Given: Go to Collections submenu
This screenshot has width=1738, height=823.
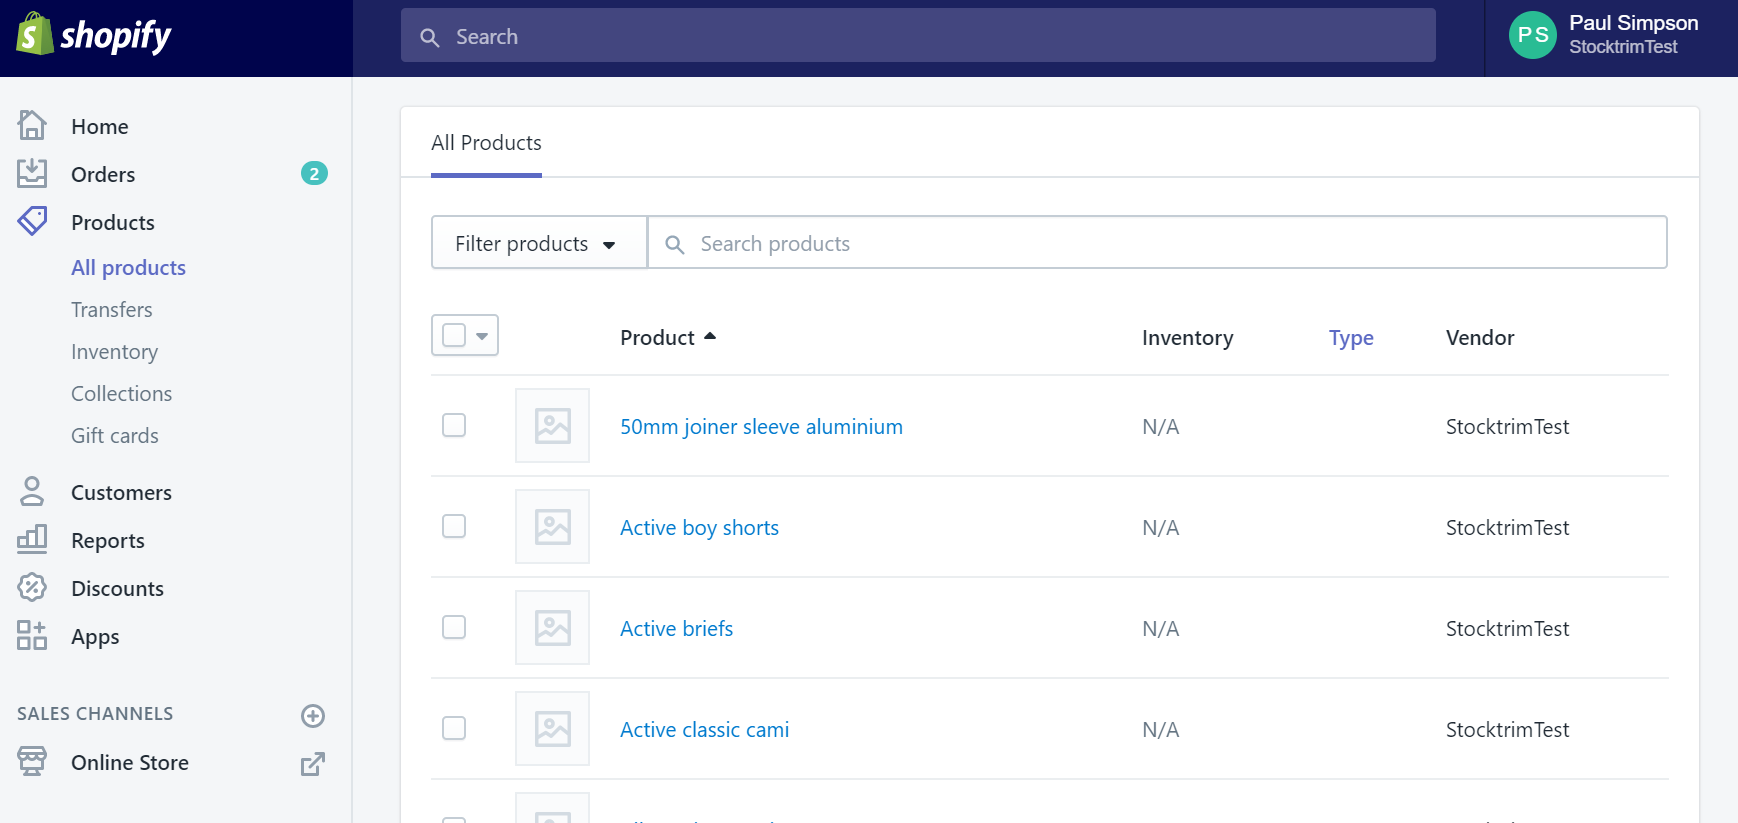Looking at the screenshot, I should click(x=121, y=394).
